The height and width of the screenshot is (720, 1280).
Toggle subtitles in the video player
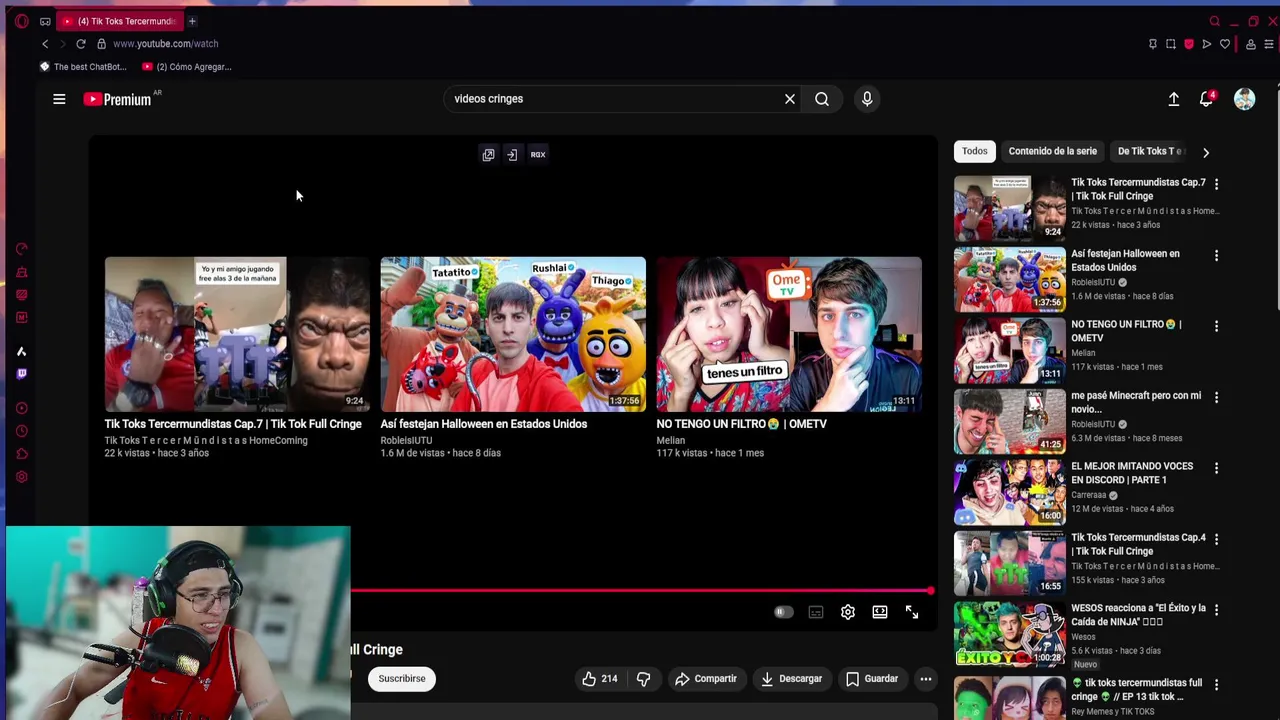(816, 612)
